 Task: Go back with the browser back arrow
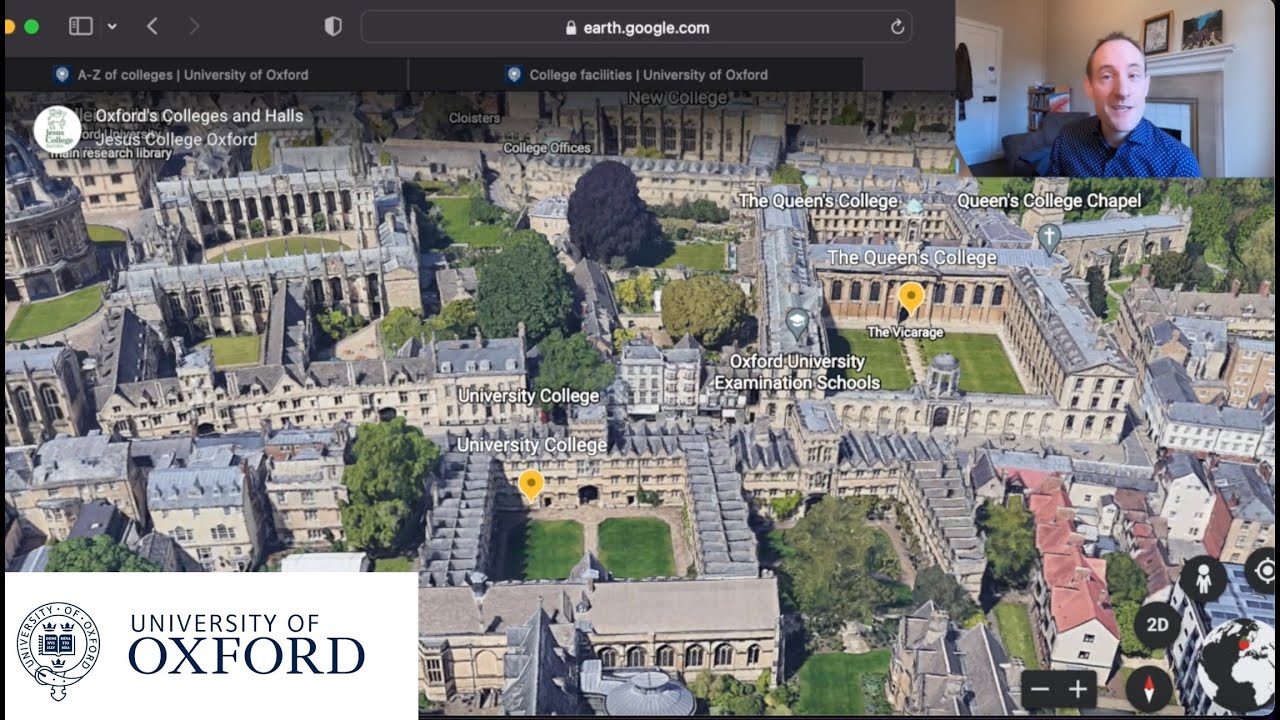click(152, 26)
